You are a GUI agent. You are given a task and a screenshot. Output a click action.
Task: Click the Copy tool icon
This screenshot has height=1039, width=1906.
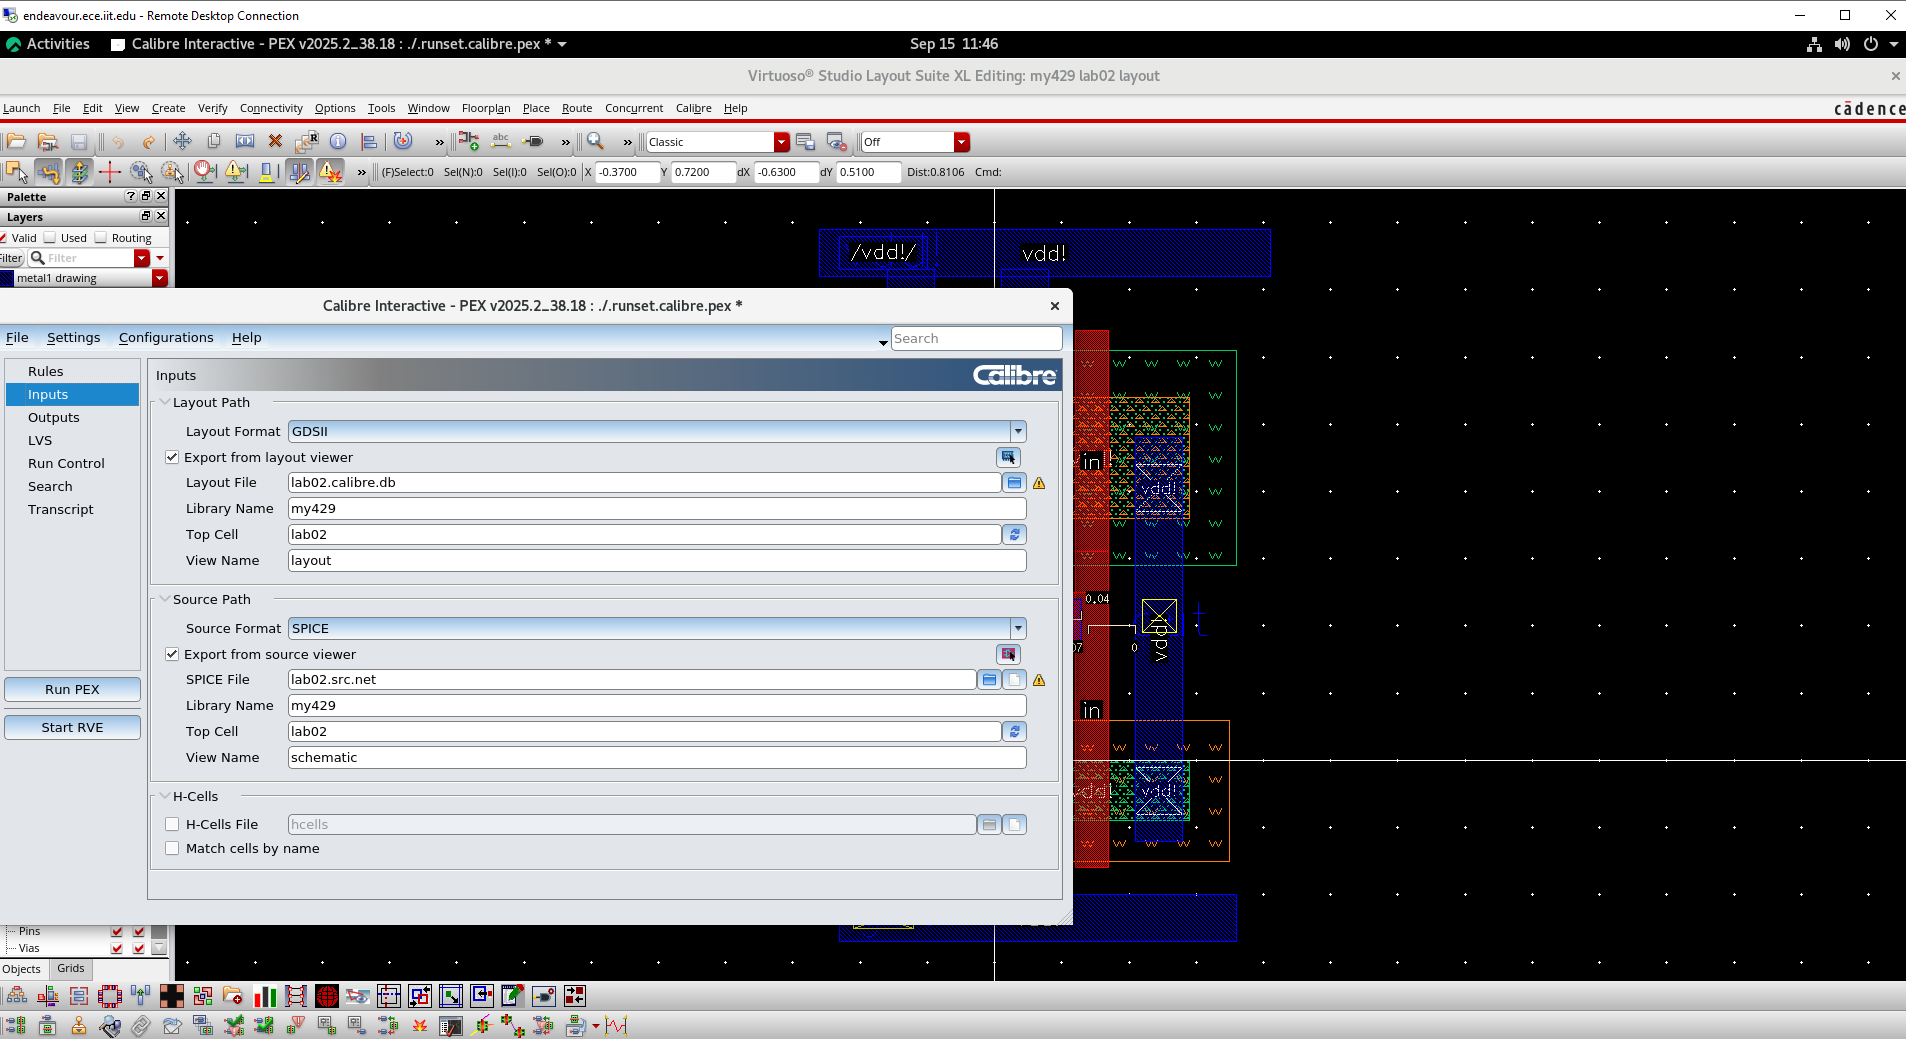click(213, 142)
